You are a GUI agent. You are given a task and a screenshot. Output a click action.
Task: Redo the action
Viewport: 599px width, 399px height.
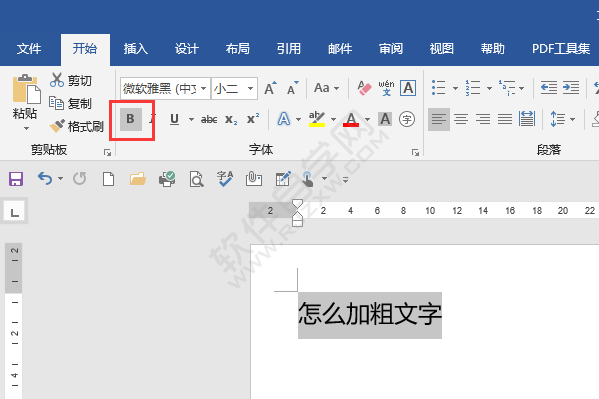point(79,178)
